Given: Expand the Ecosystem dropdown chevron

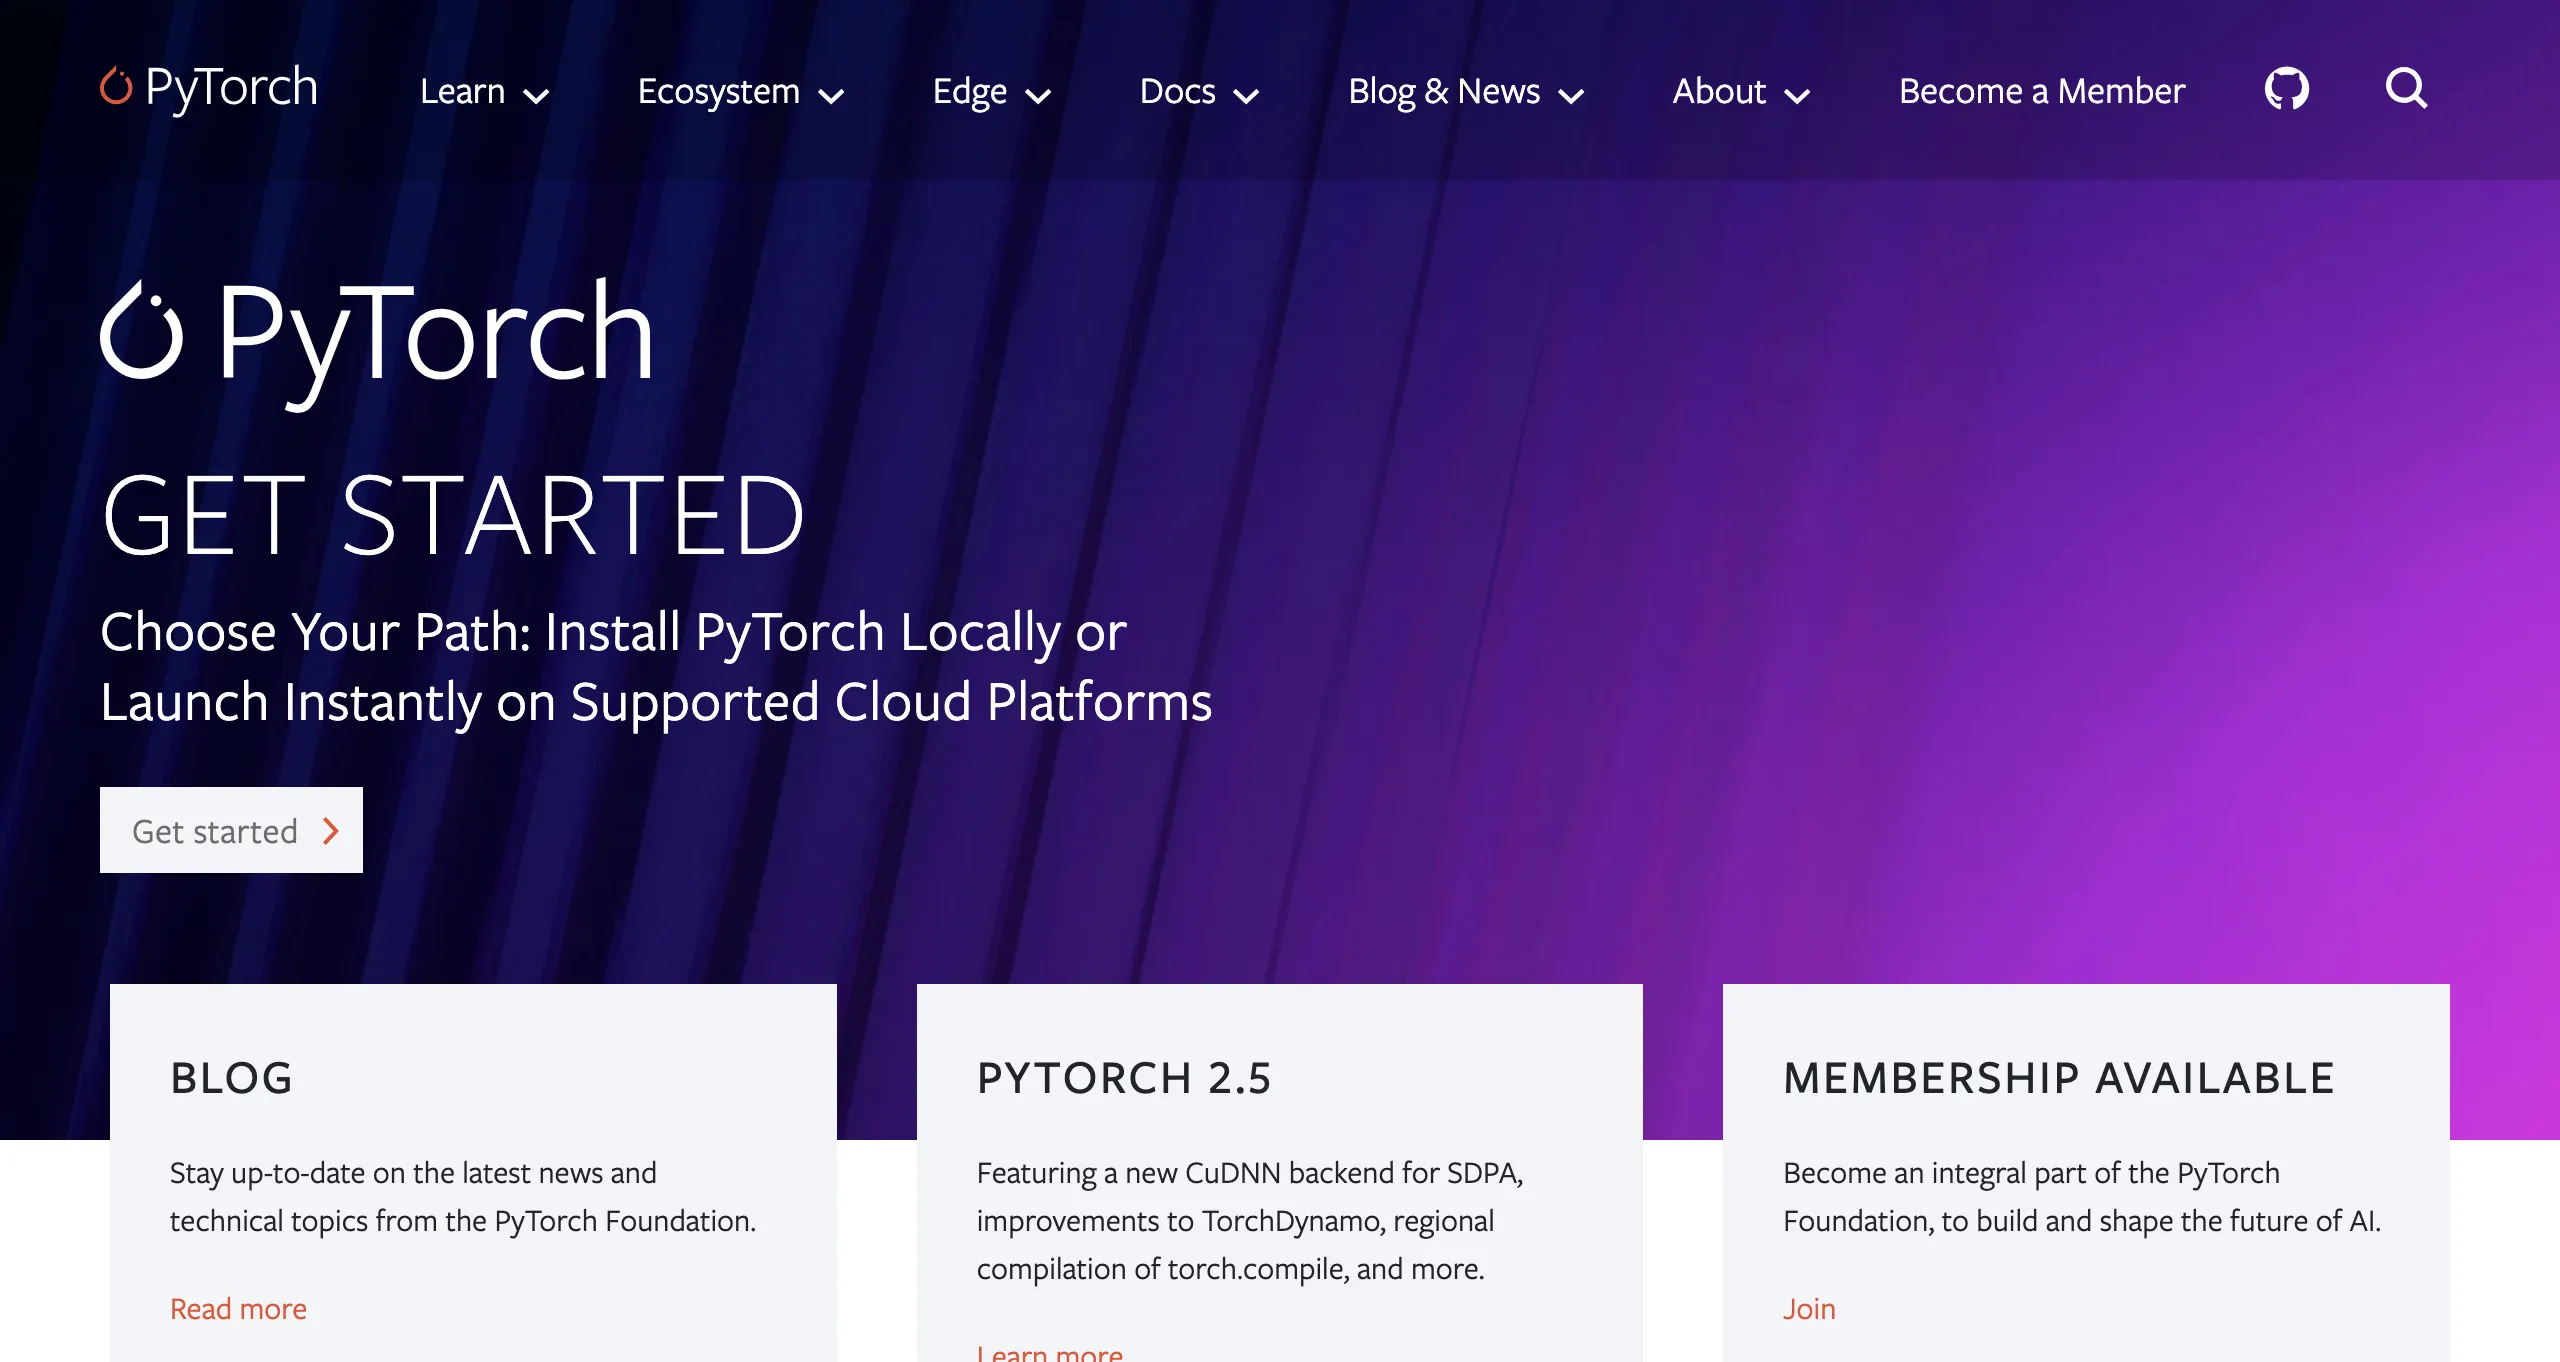Looking at the screenshot, I should pos(831,96).
